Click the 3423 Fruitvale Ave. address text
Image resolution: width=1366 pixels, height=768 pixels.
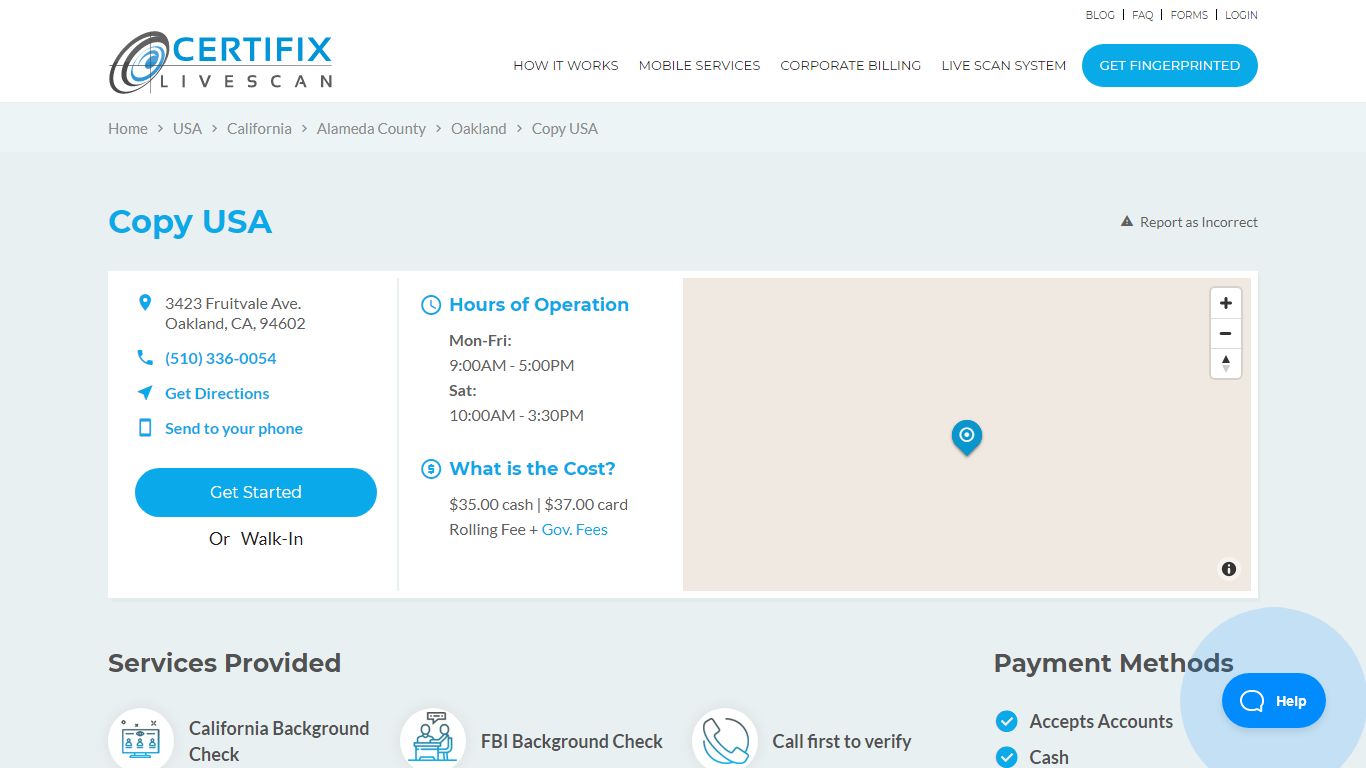pyautogui.click(x=233, y=303)
